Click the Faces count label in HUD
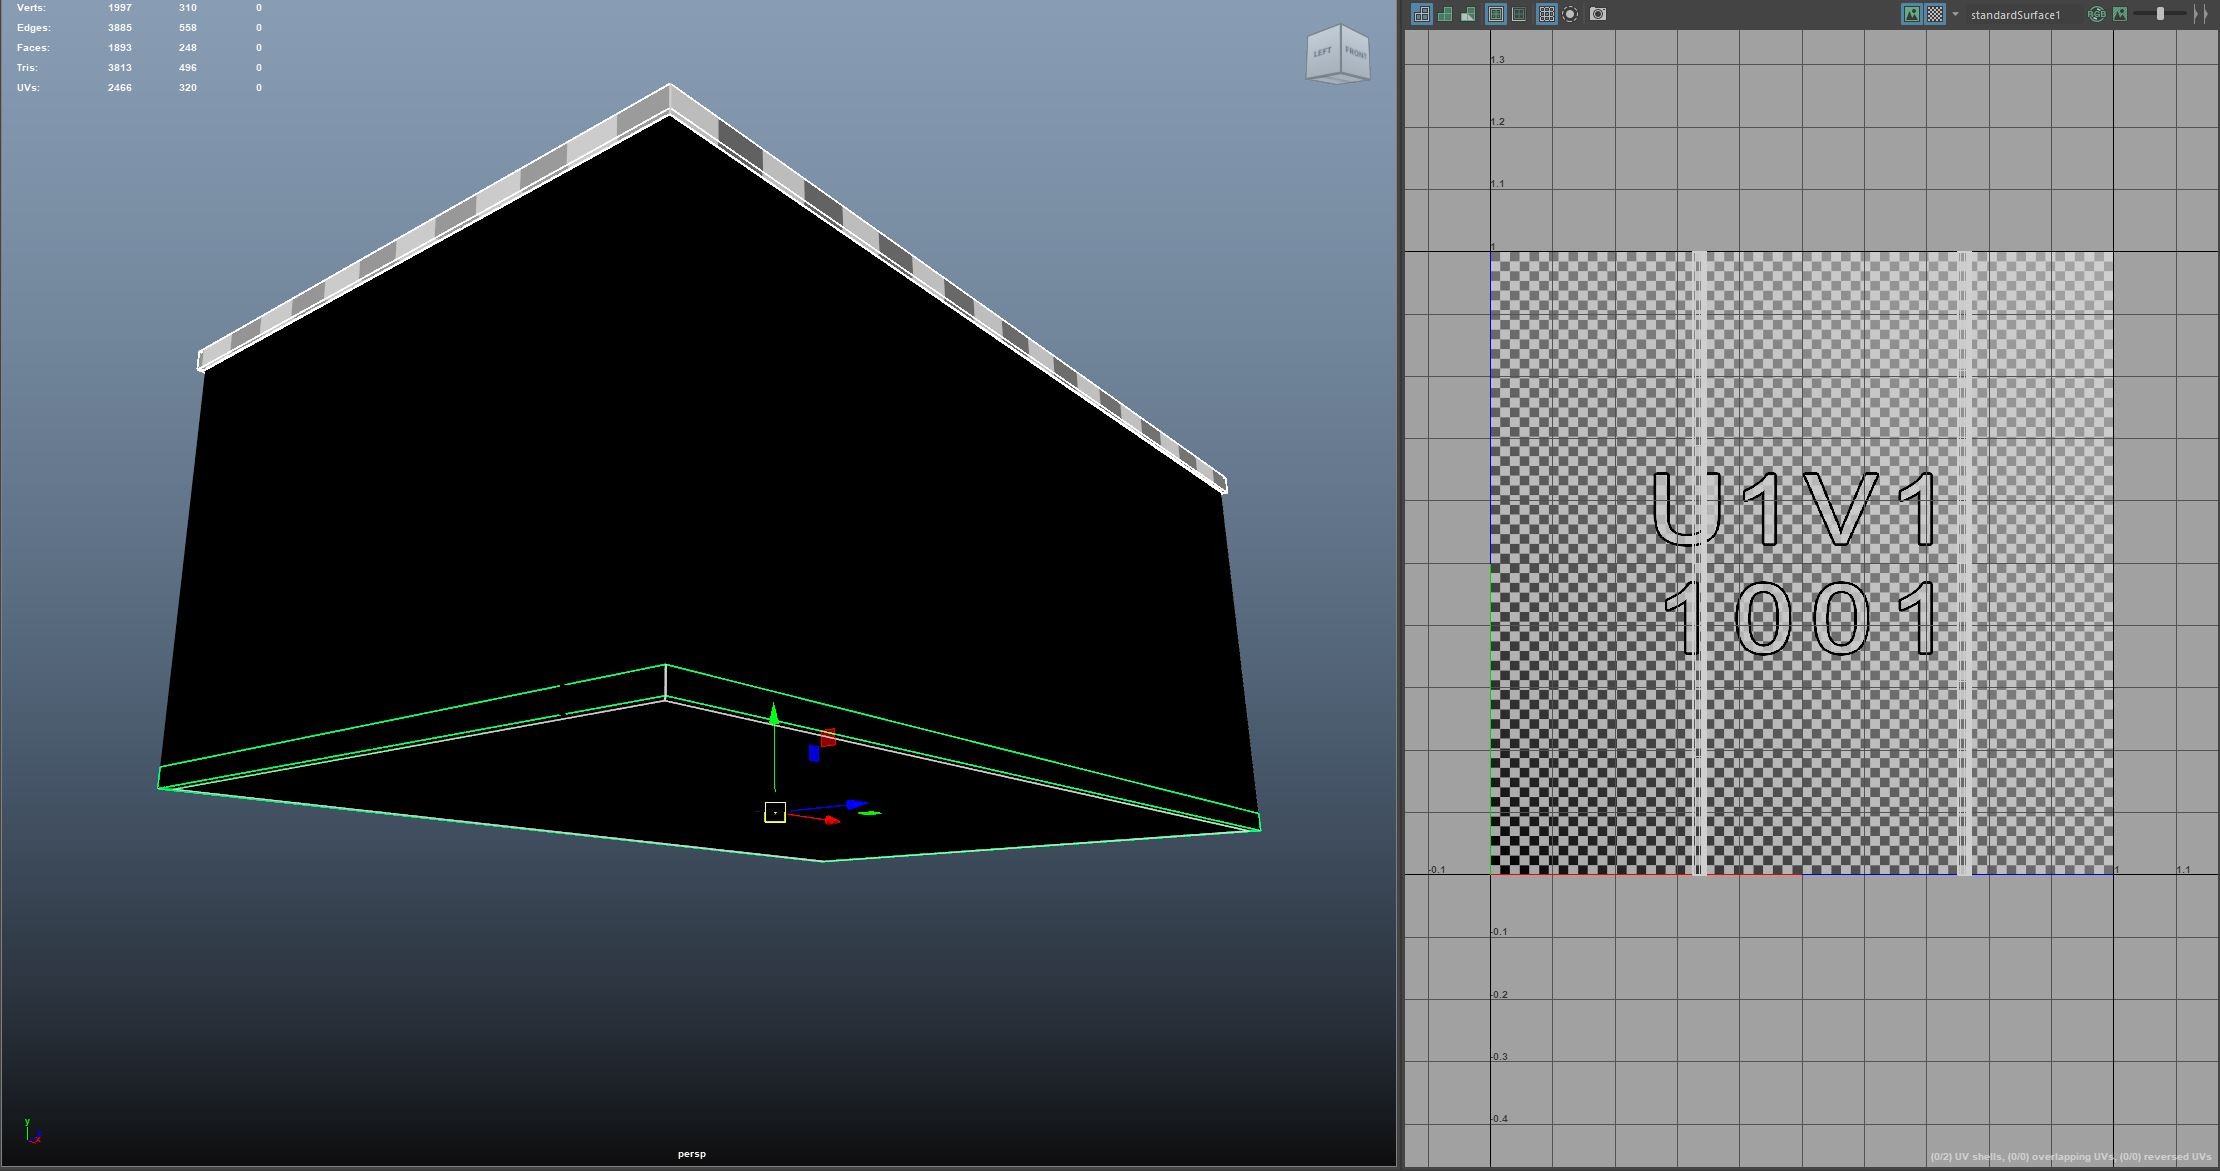The width and height of the screenshot is (2220, 1171). (33, 47)
